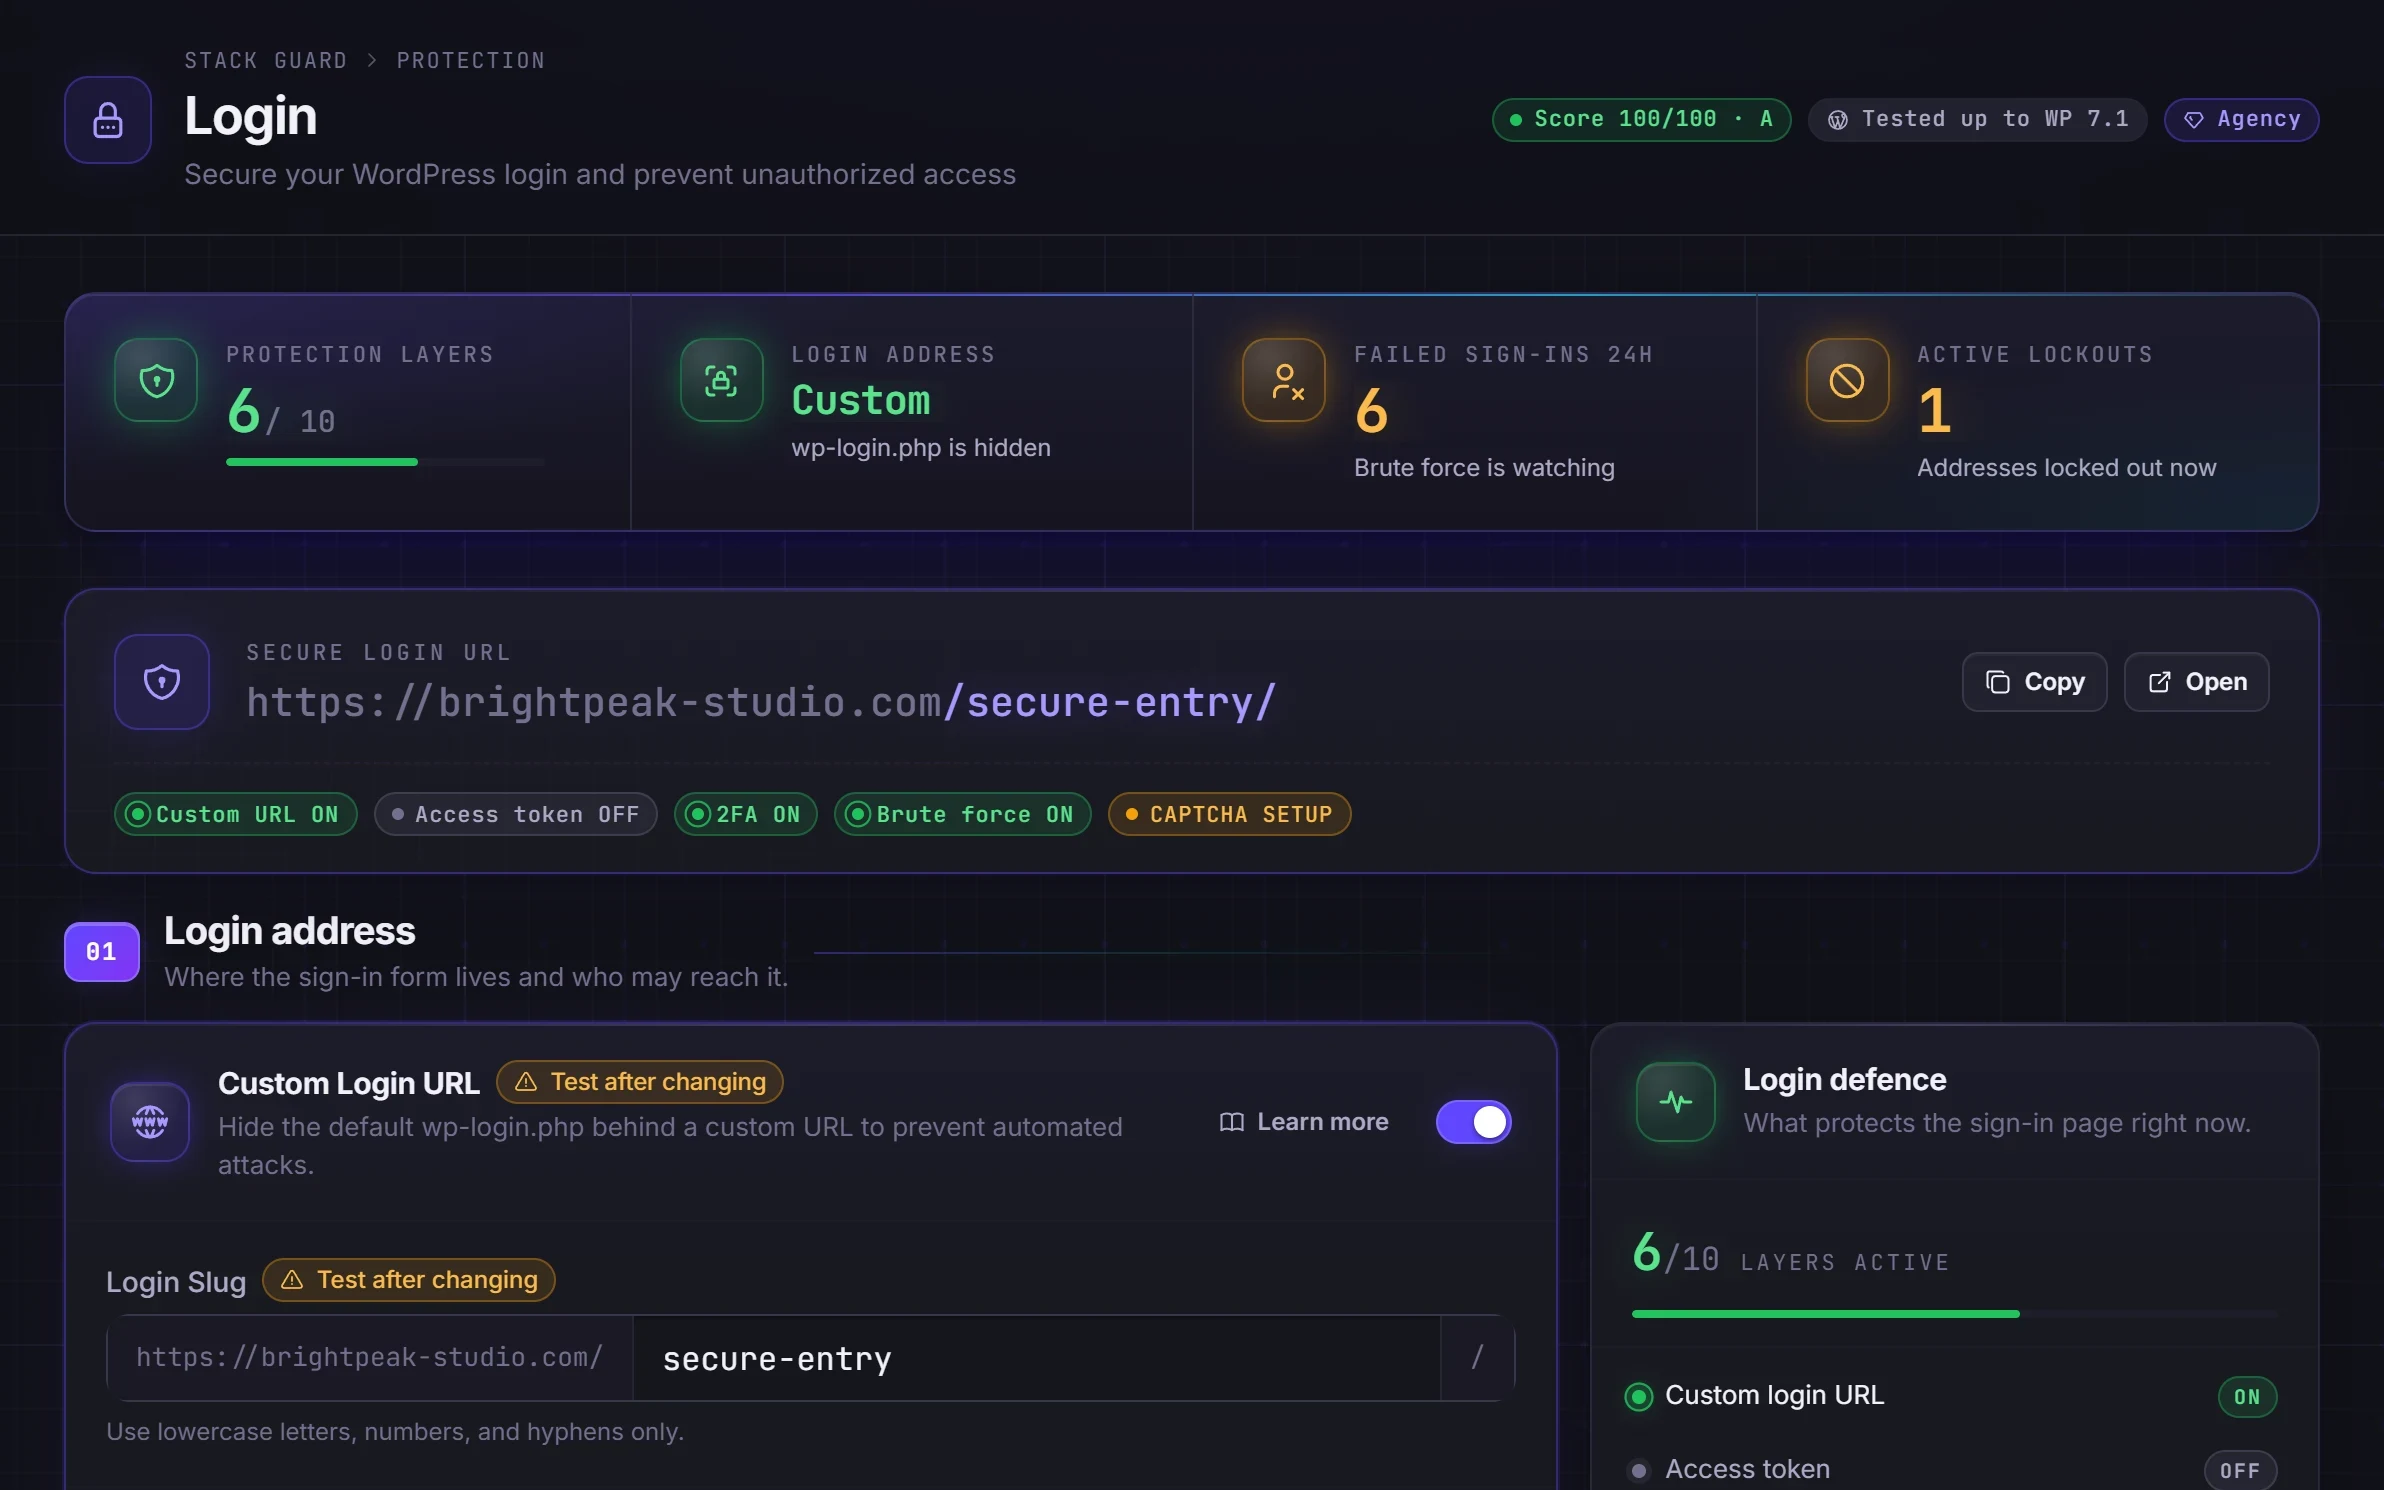The height and width of the screenshot is (1490, 2384).
Task: Click 'wp-login.php is hidden' text
Action: coord(921,448)
